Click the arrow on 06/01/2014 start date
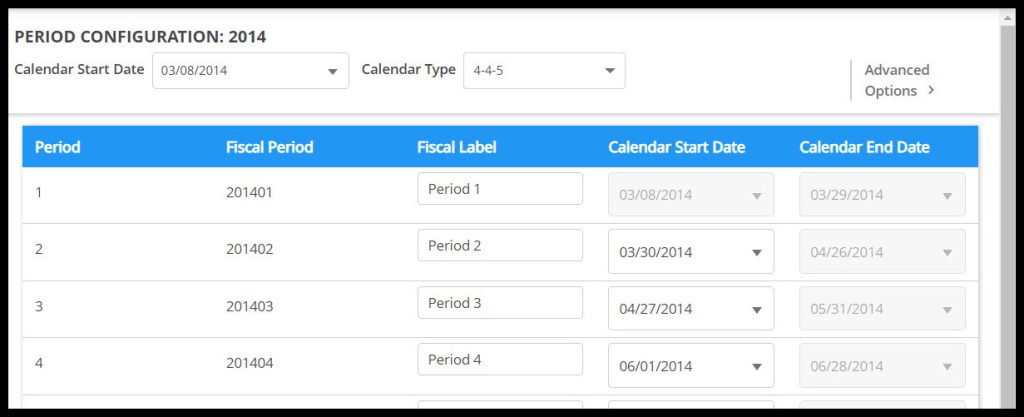The height and width of the screenshot is (417, 1024). 757,367
